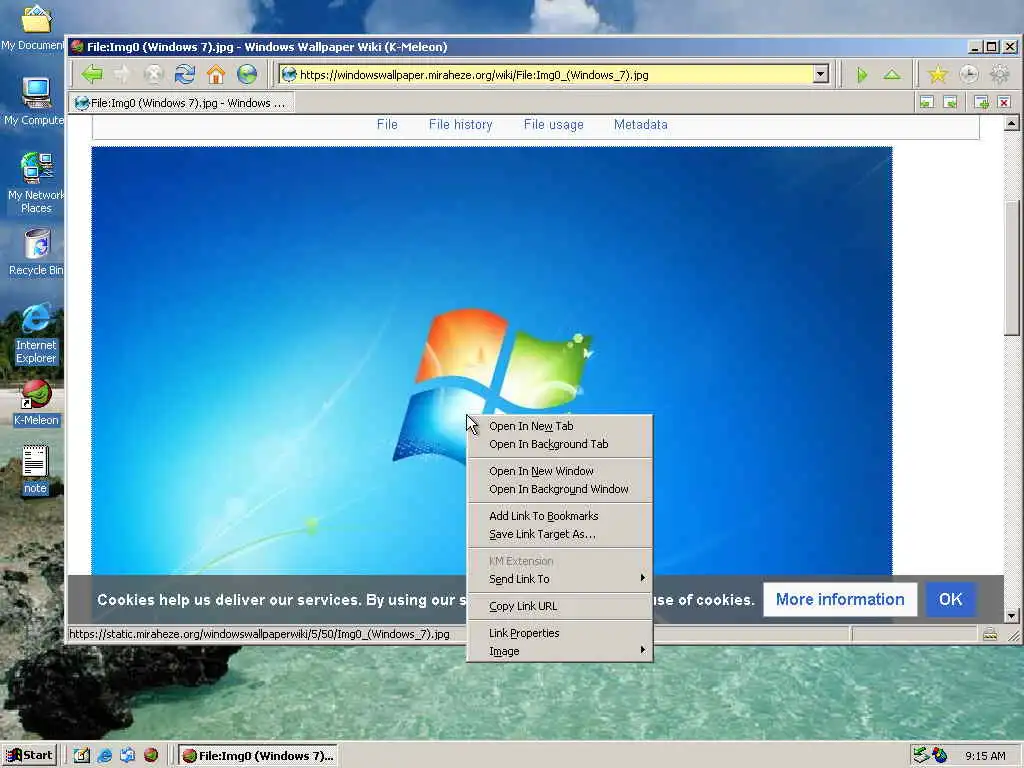Click the status bar security lock icon
1024x768 pixels.
(990, 634)
